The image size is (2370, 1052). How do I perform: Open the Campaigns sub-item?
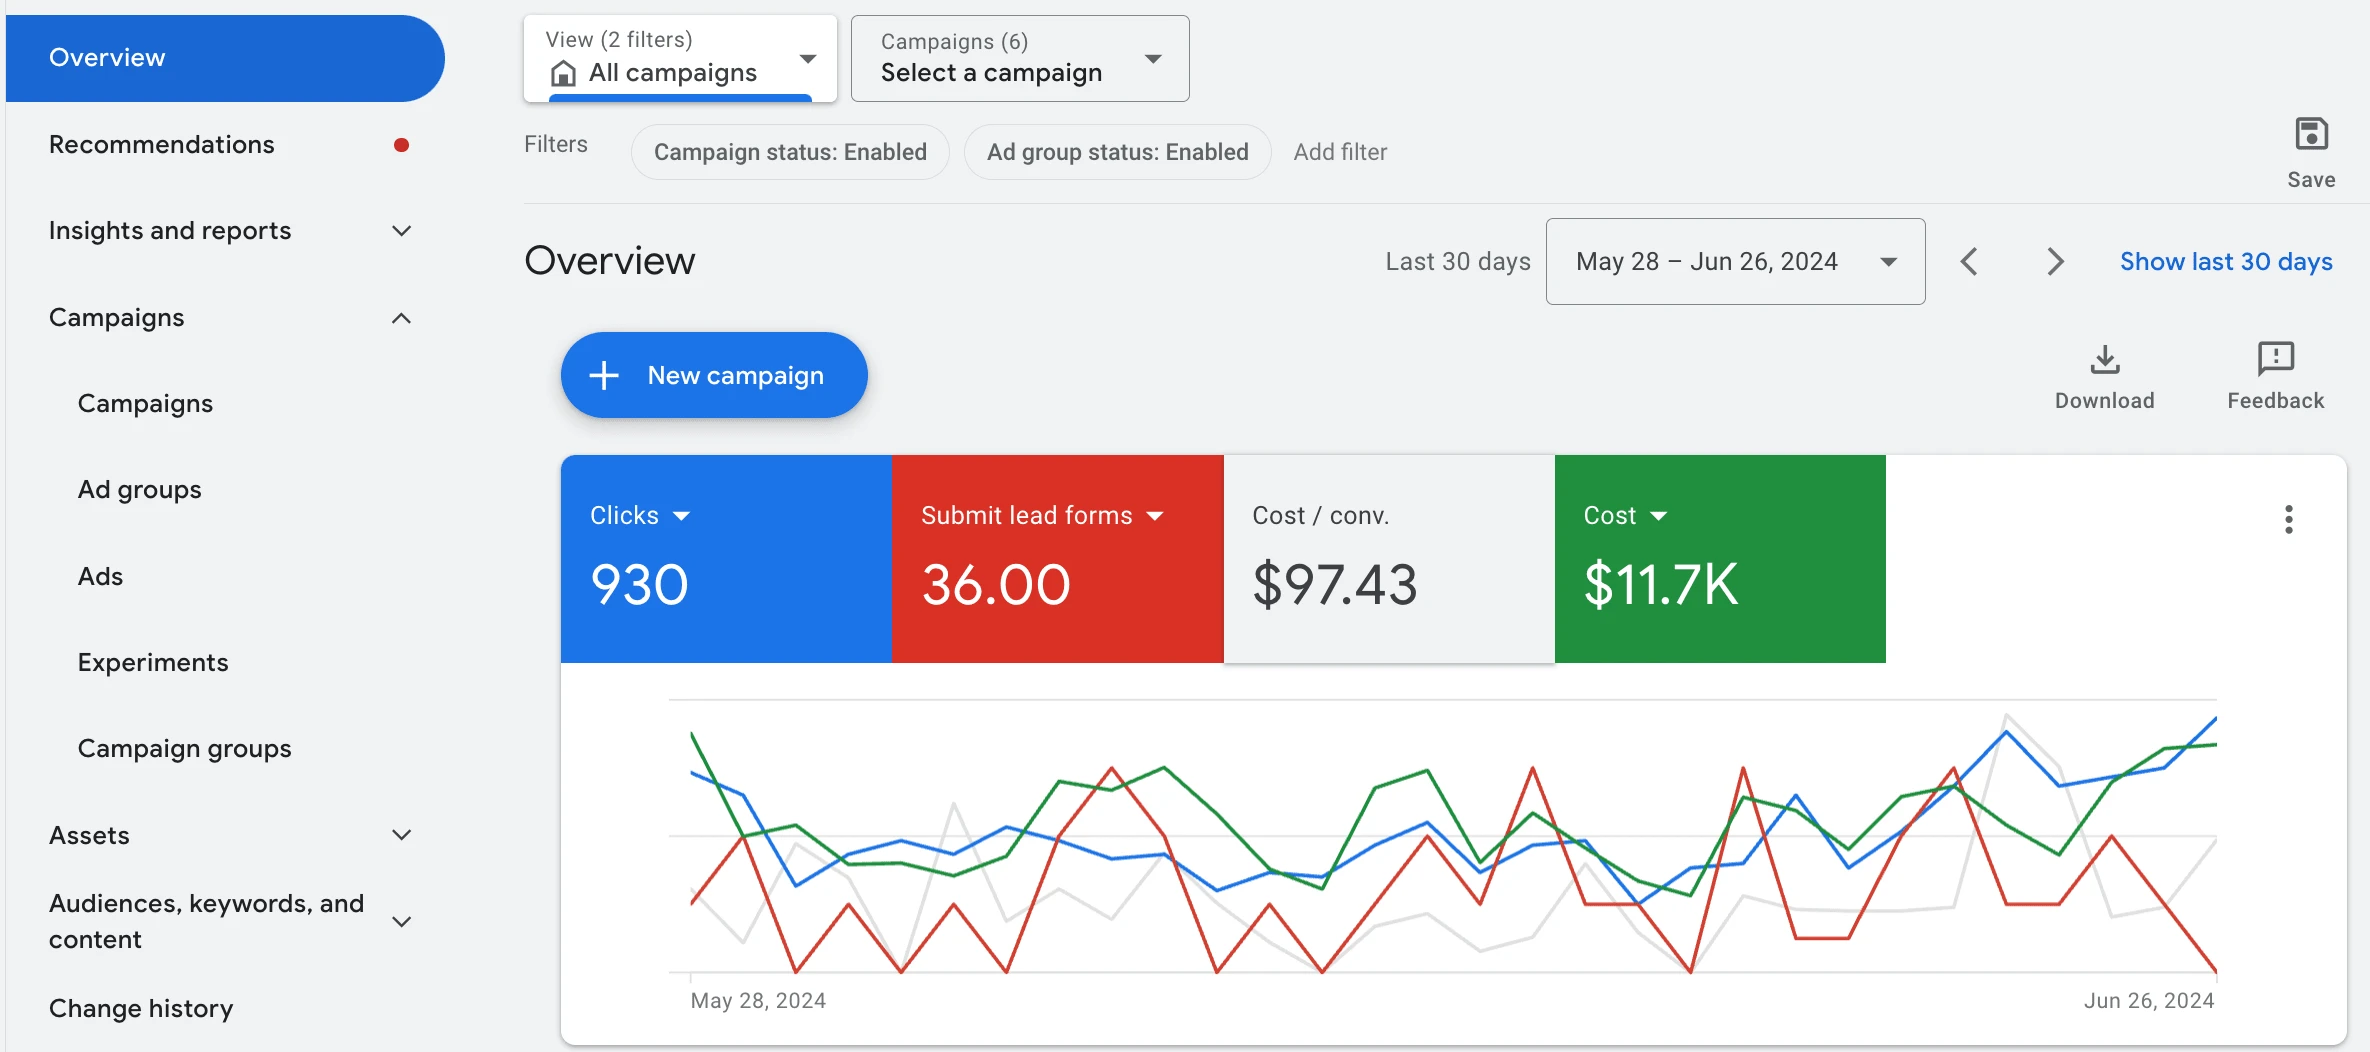[x=146, y=404]
